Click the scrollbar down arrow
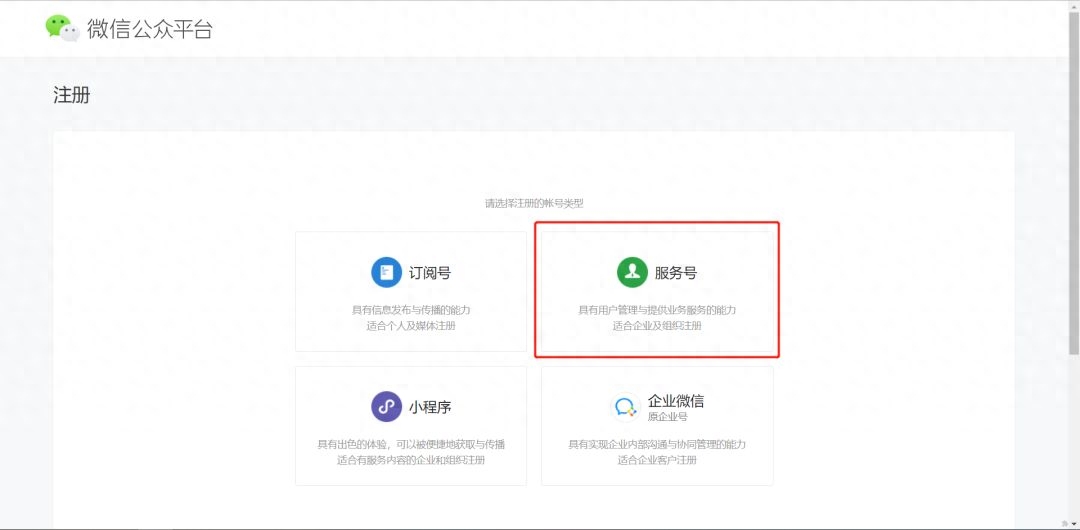 pyautogui.click(x=1075, y=524)
